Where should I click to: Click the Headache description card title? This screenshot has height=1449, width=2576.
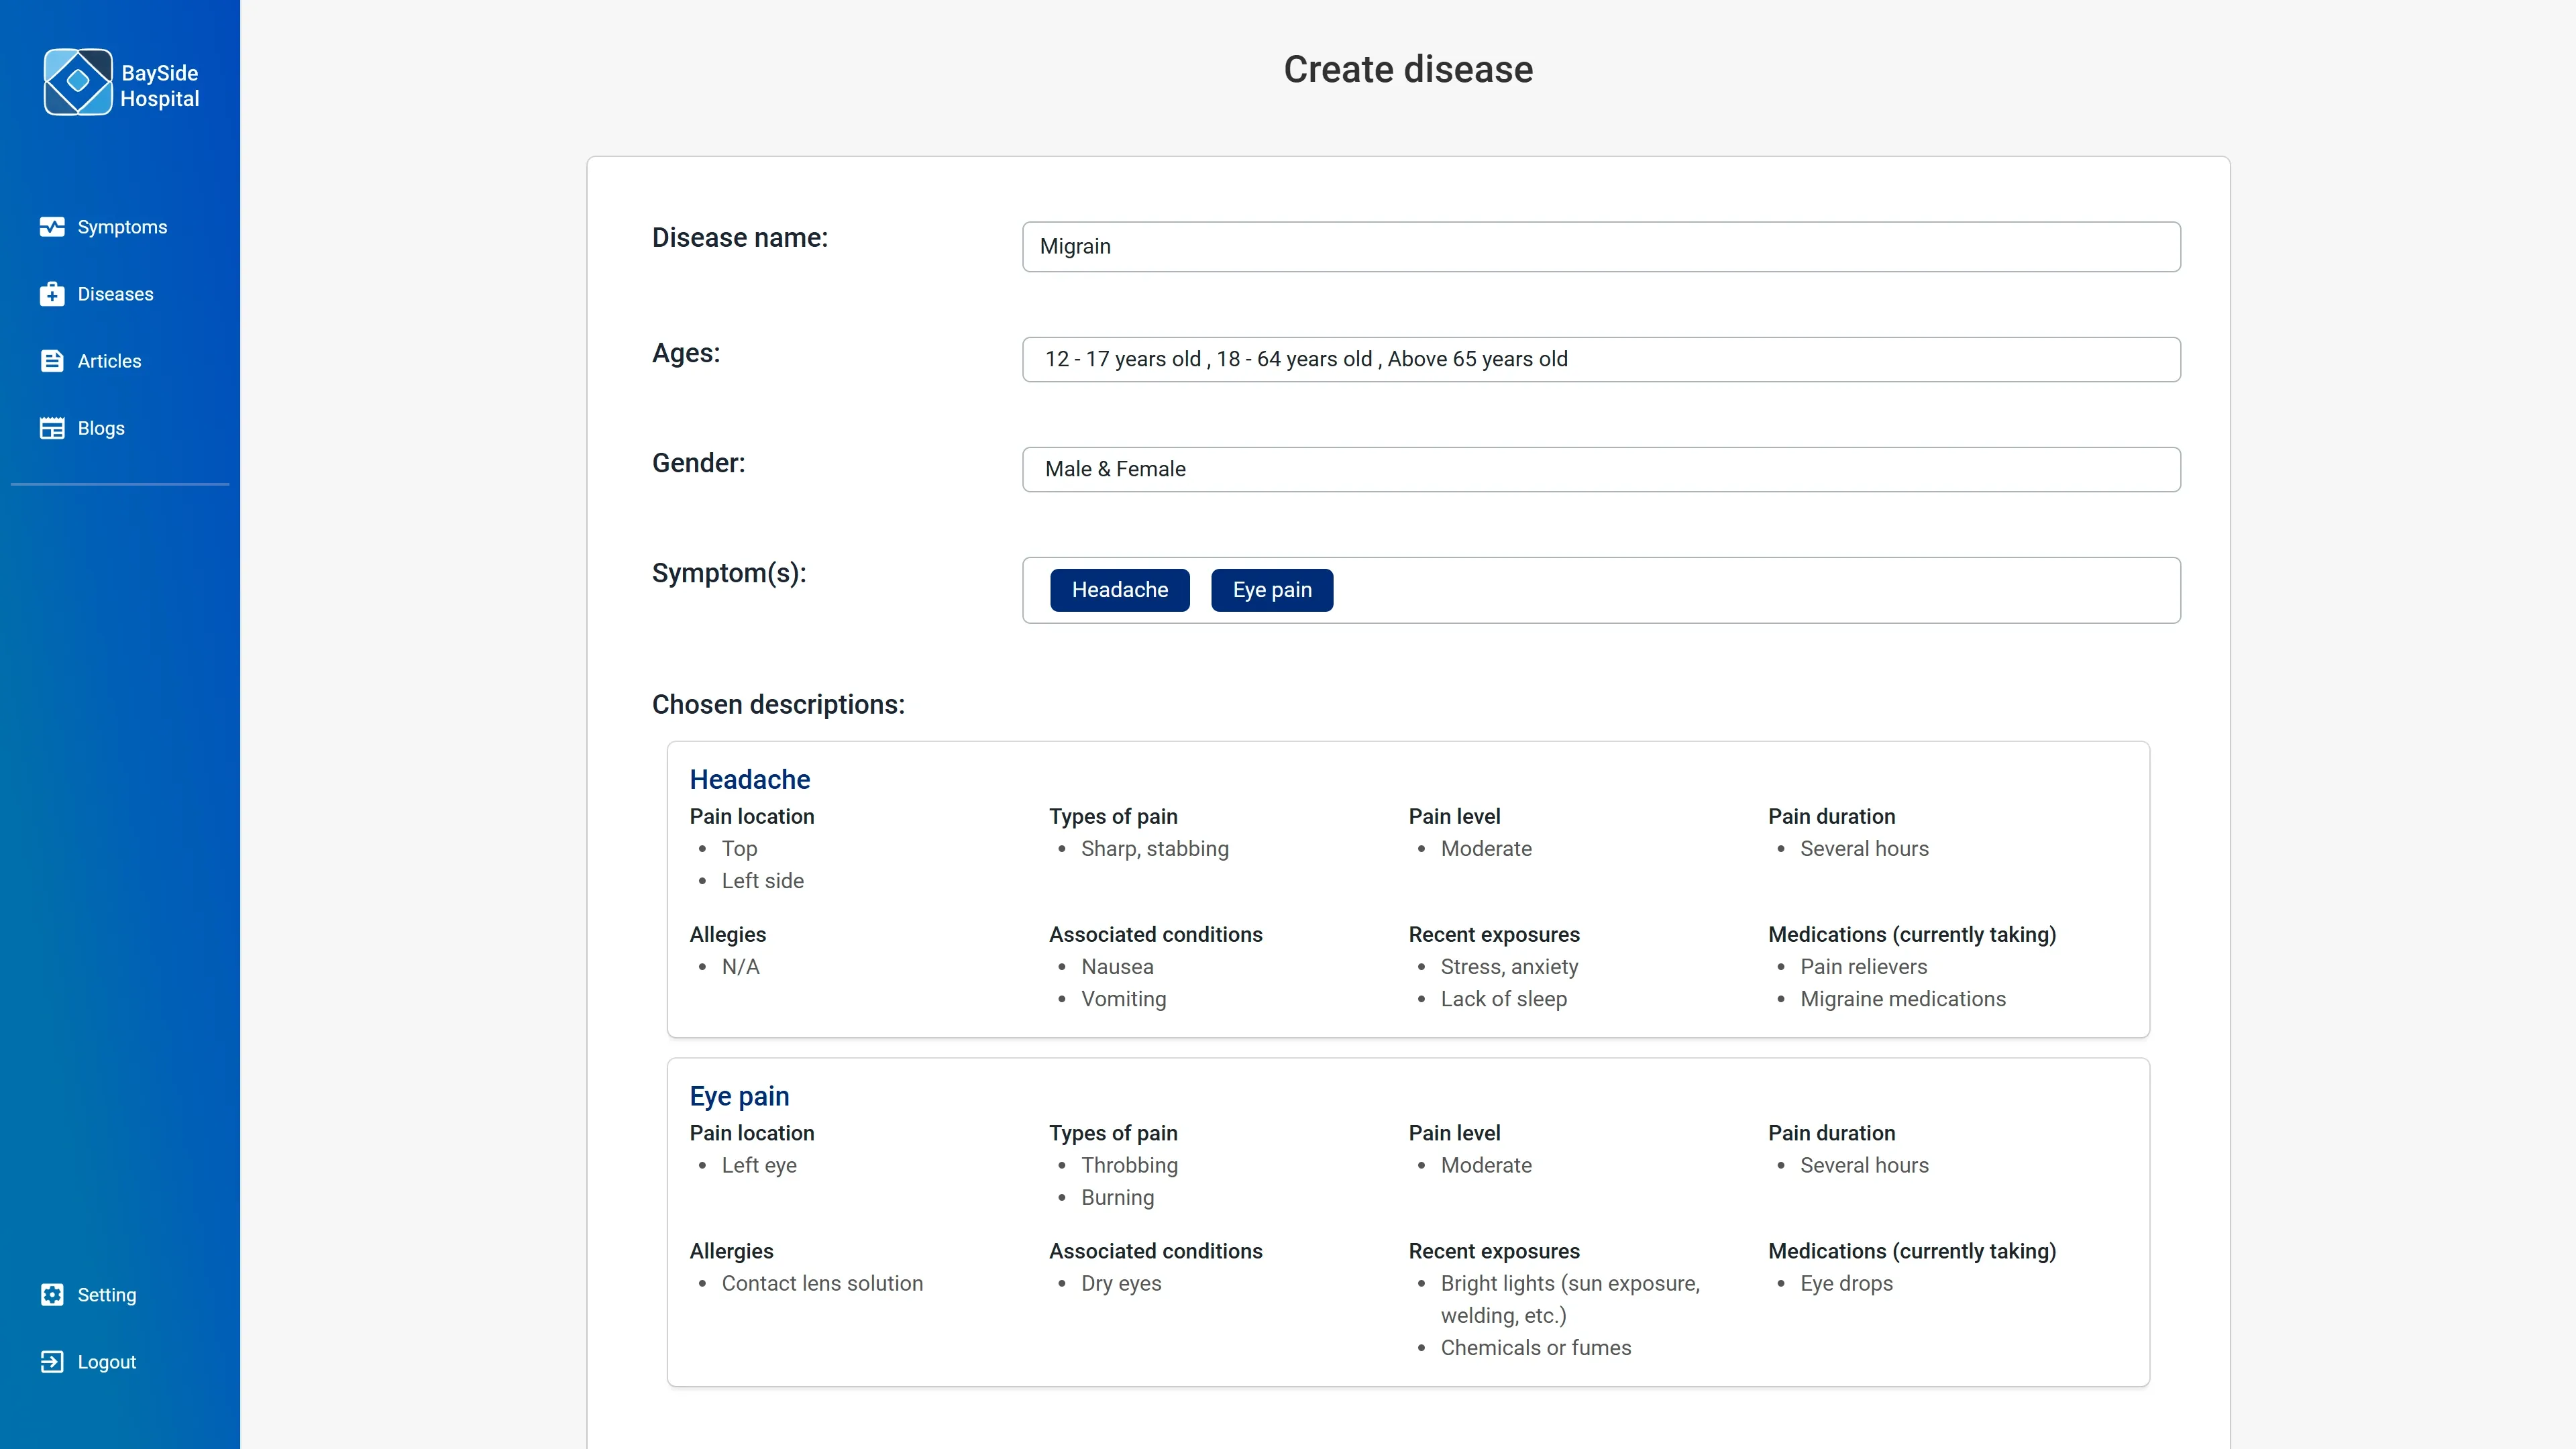[x=750, y=779]
